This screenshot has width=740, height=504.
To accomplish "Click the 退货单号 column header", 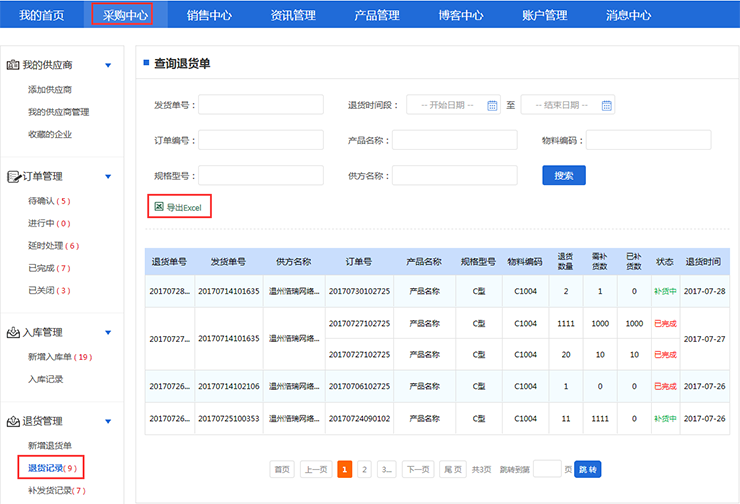I will (x=169, y=261).
